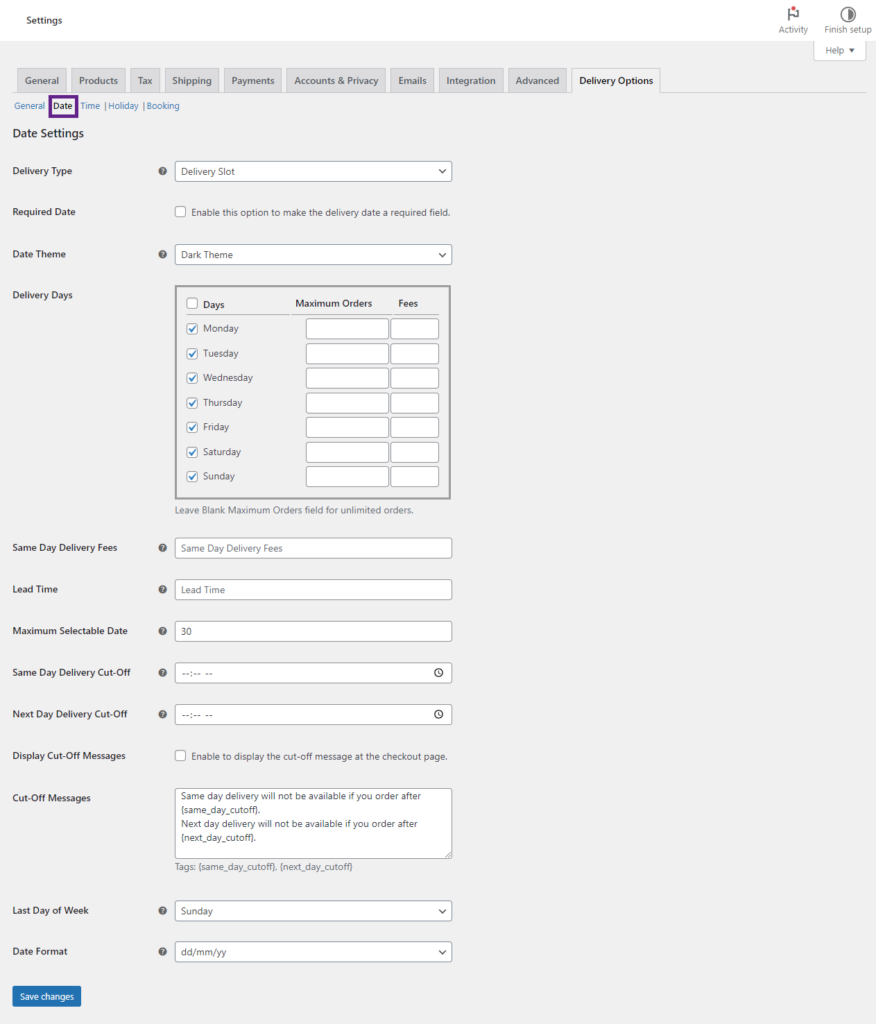Click Sunday Maximum Orders field

click(347, 477)
